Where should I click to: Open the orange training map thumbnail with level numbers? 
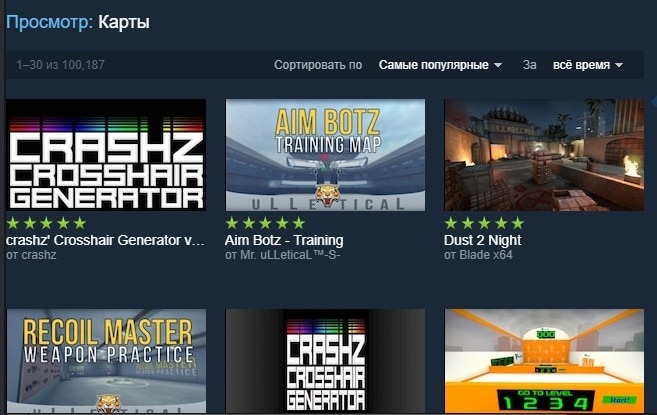point(544,361)
